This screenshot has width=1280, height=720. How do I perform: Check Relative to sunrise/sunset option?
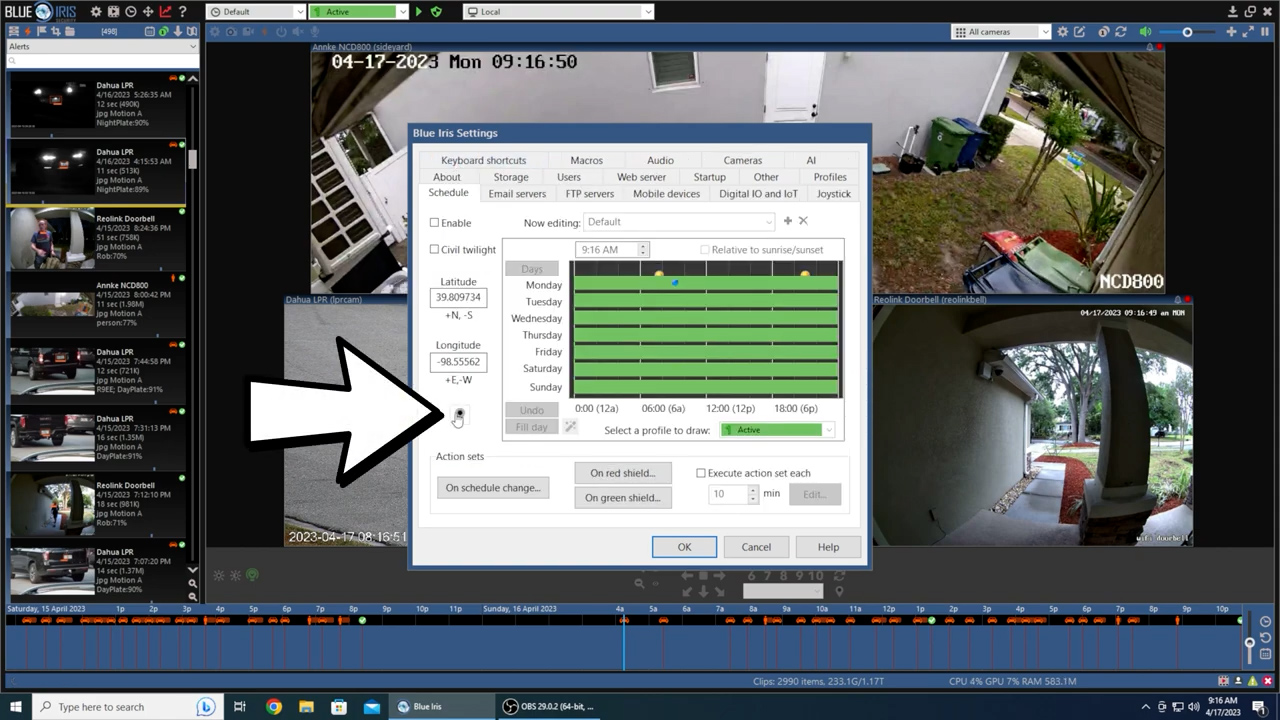click(705, 250)
